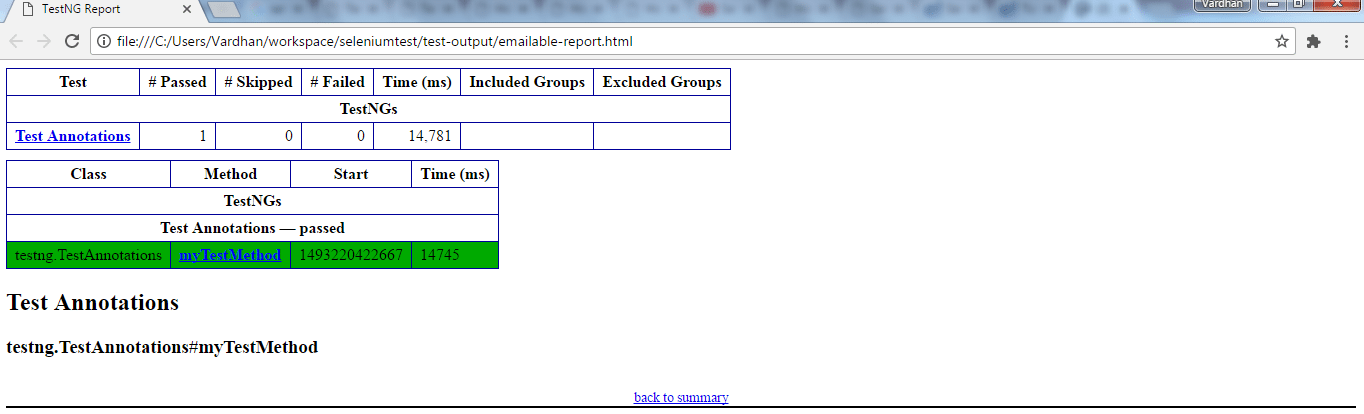The height and width of the screenshot is (414, 1364).
Task: Open the myTestMethod link
Action: 230,255
